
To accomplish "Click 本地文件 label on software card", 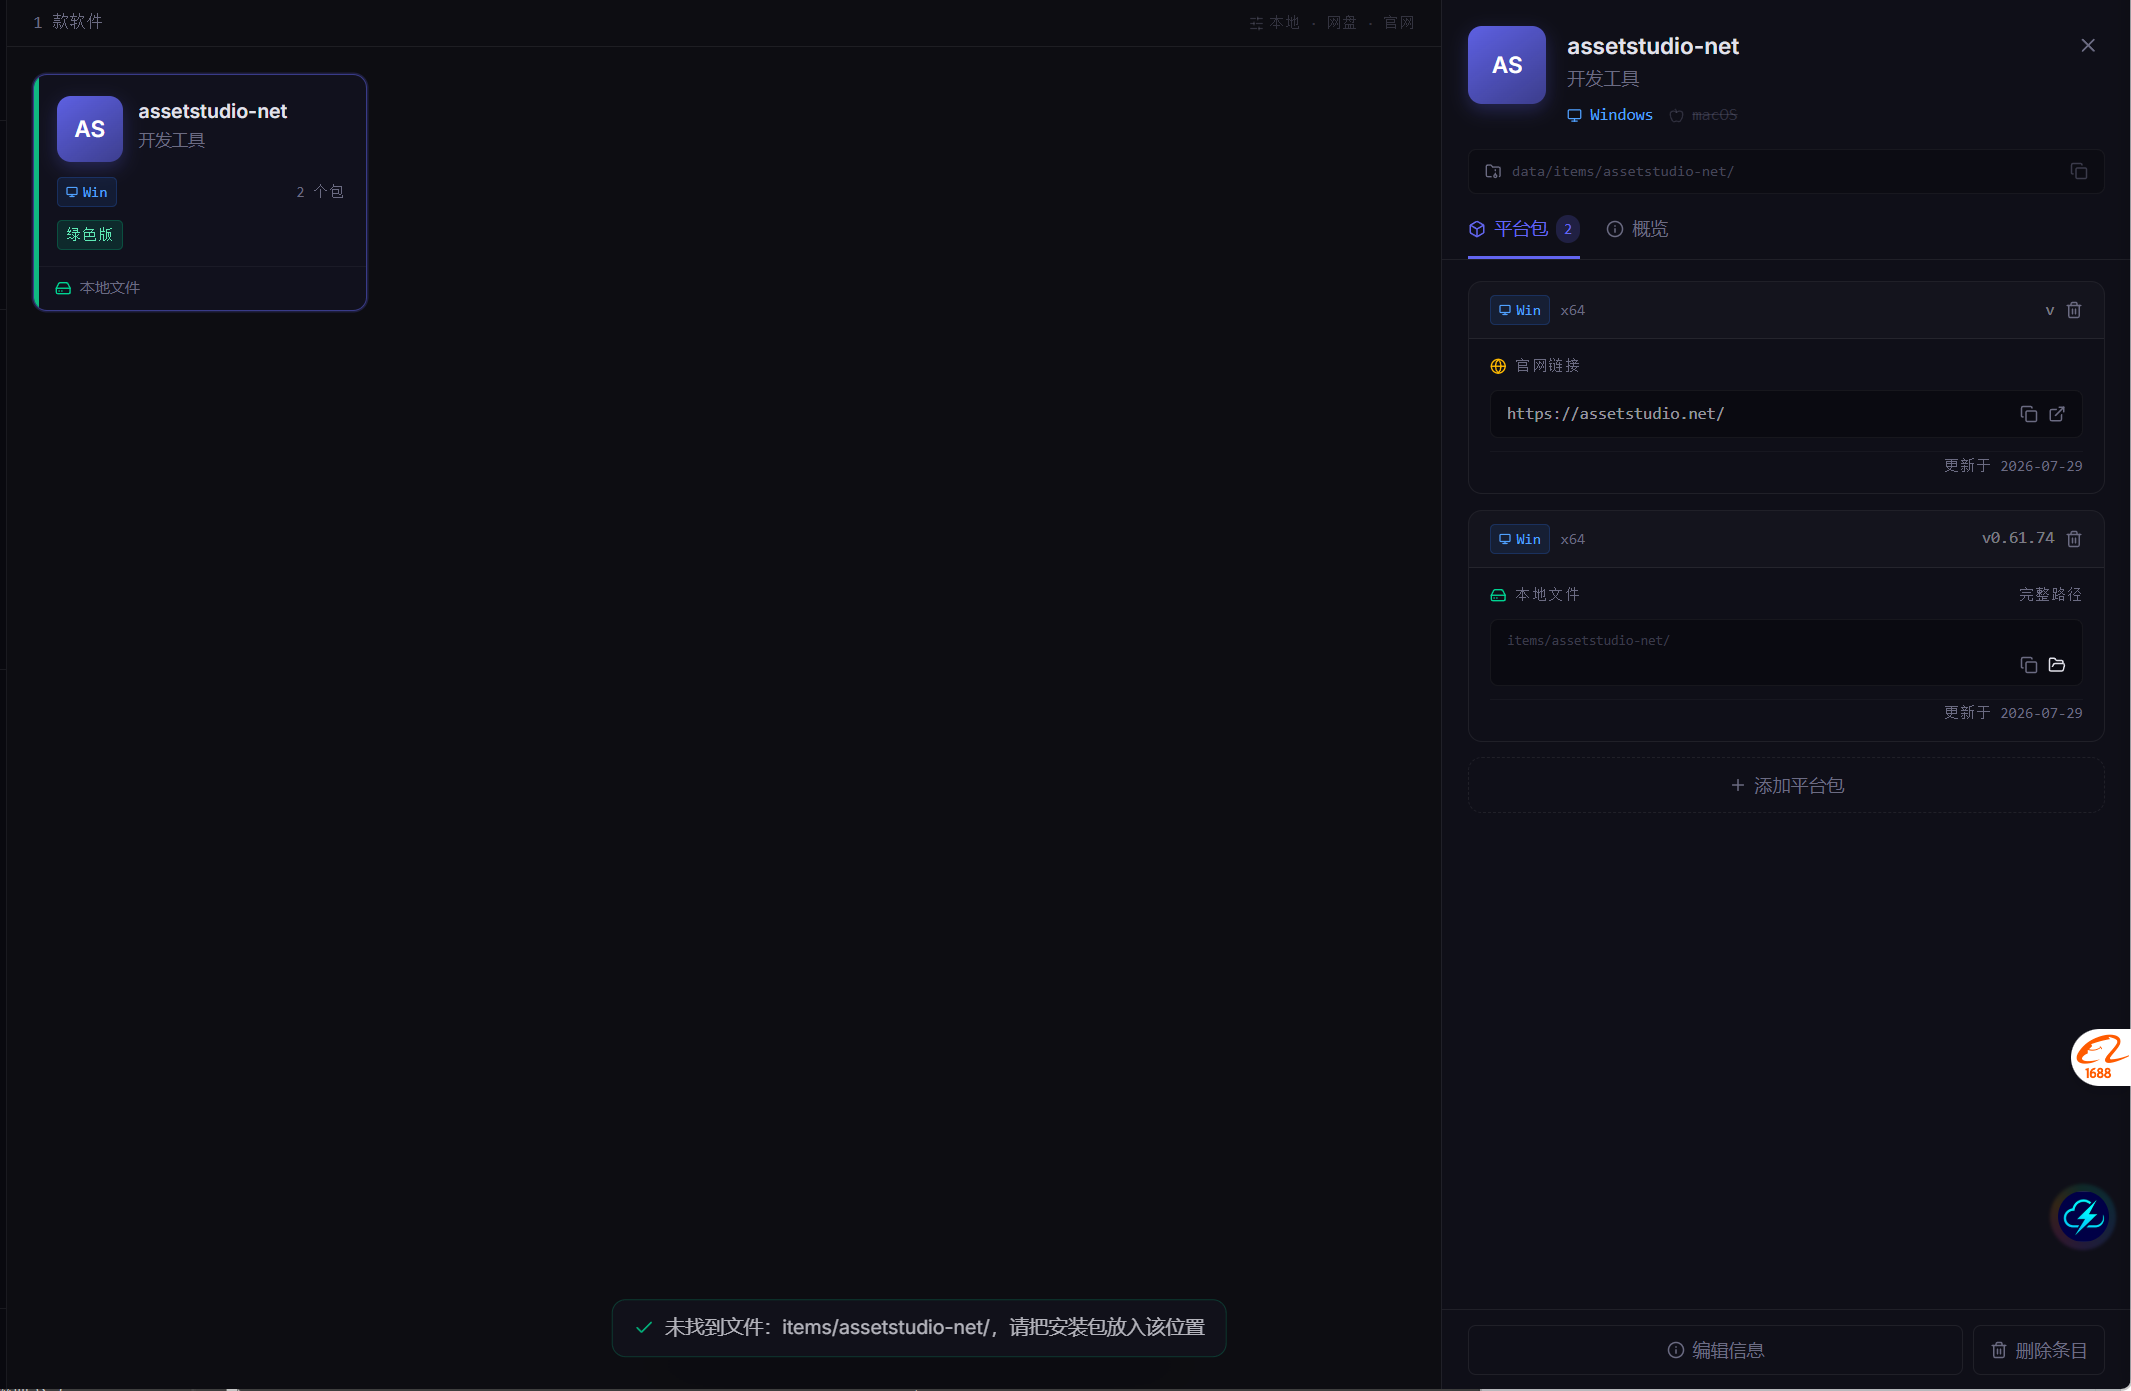I will pyautogui.click(x=110, y=288).
